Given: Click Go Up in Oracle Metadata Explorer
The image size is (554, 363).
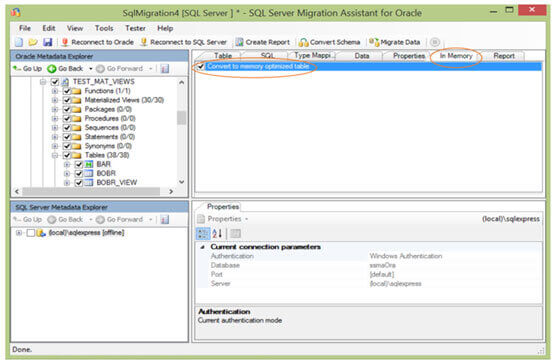Looking at the screenshot, I should 27,69.
